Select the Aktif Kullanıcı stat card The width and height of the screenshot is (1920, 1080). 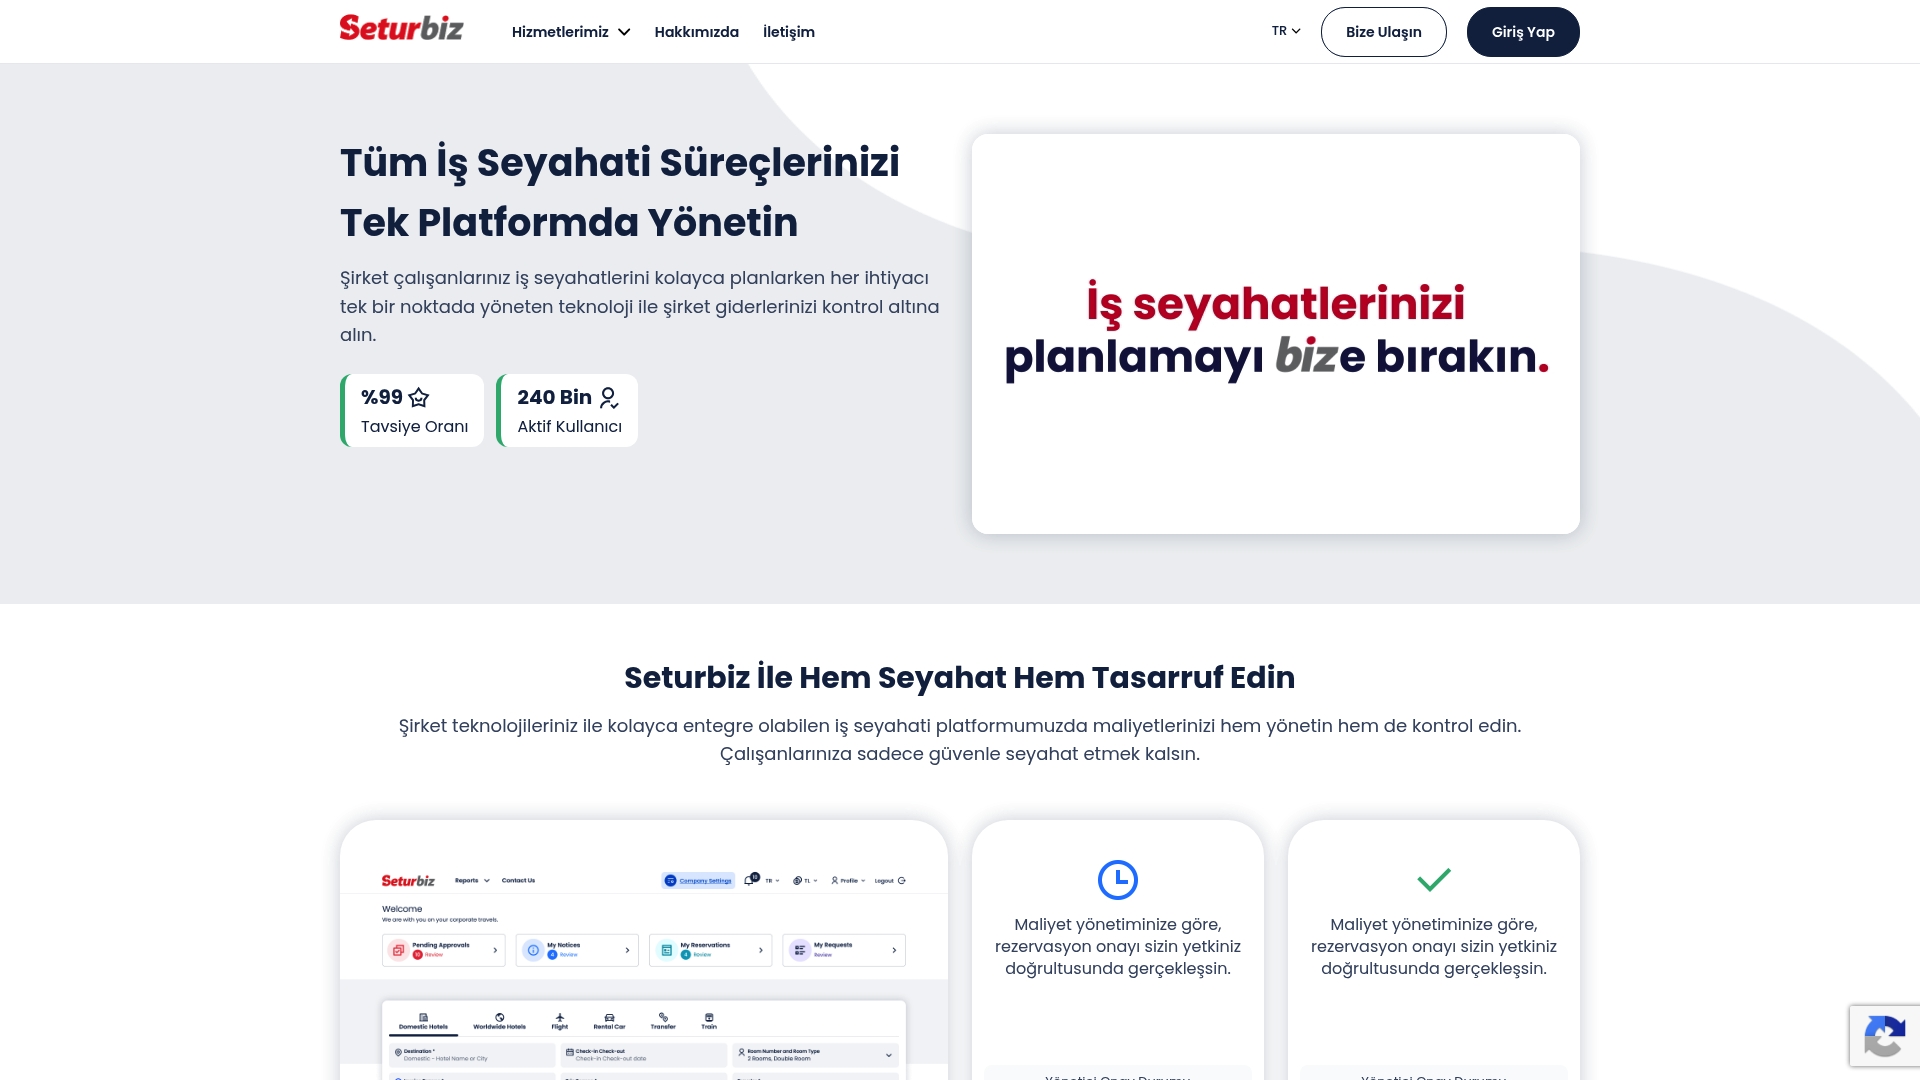[567, 411]
